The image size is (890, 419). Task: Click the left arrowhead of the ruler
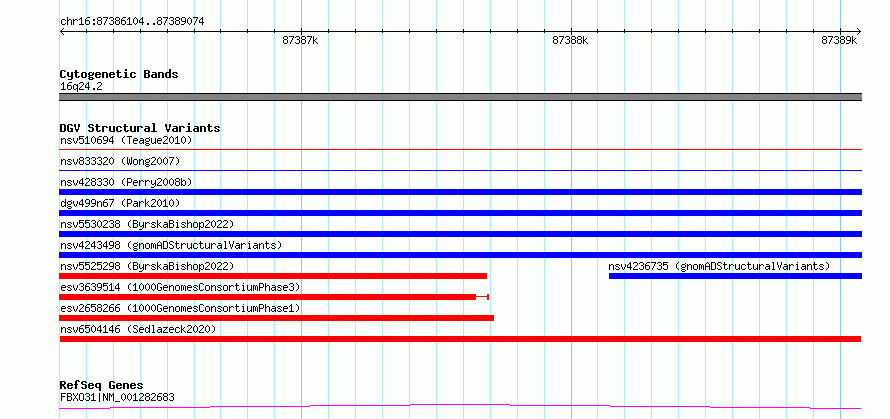62,31
